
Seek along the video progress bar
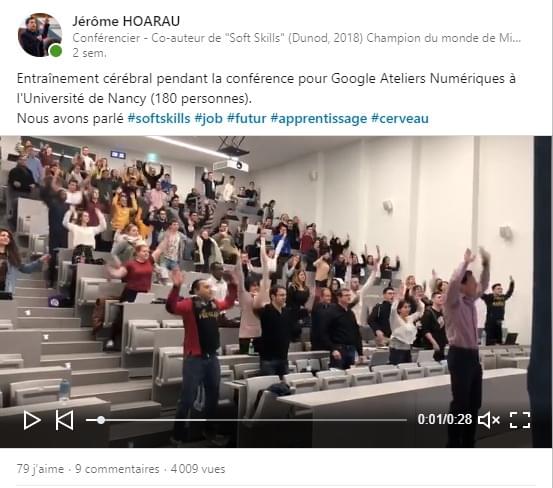click(247, 420)
